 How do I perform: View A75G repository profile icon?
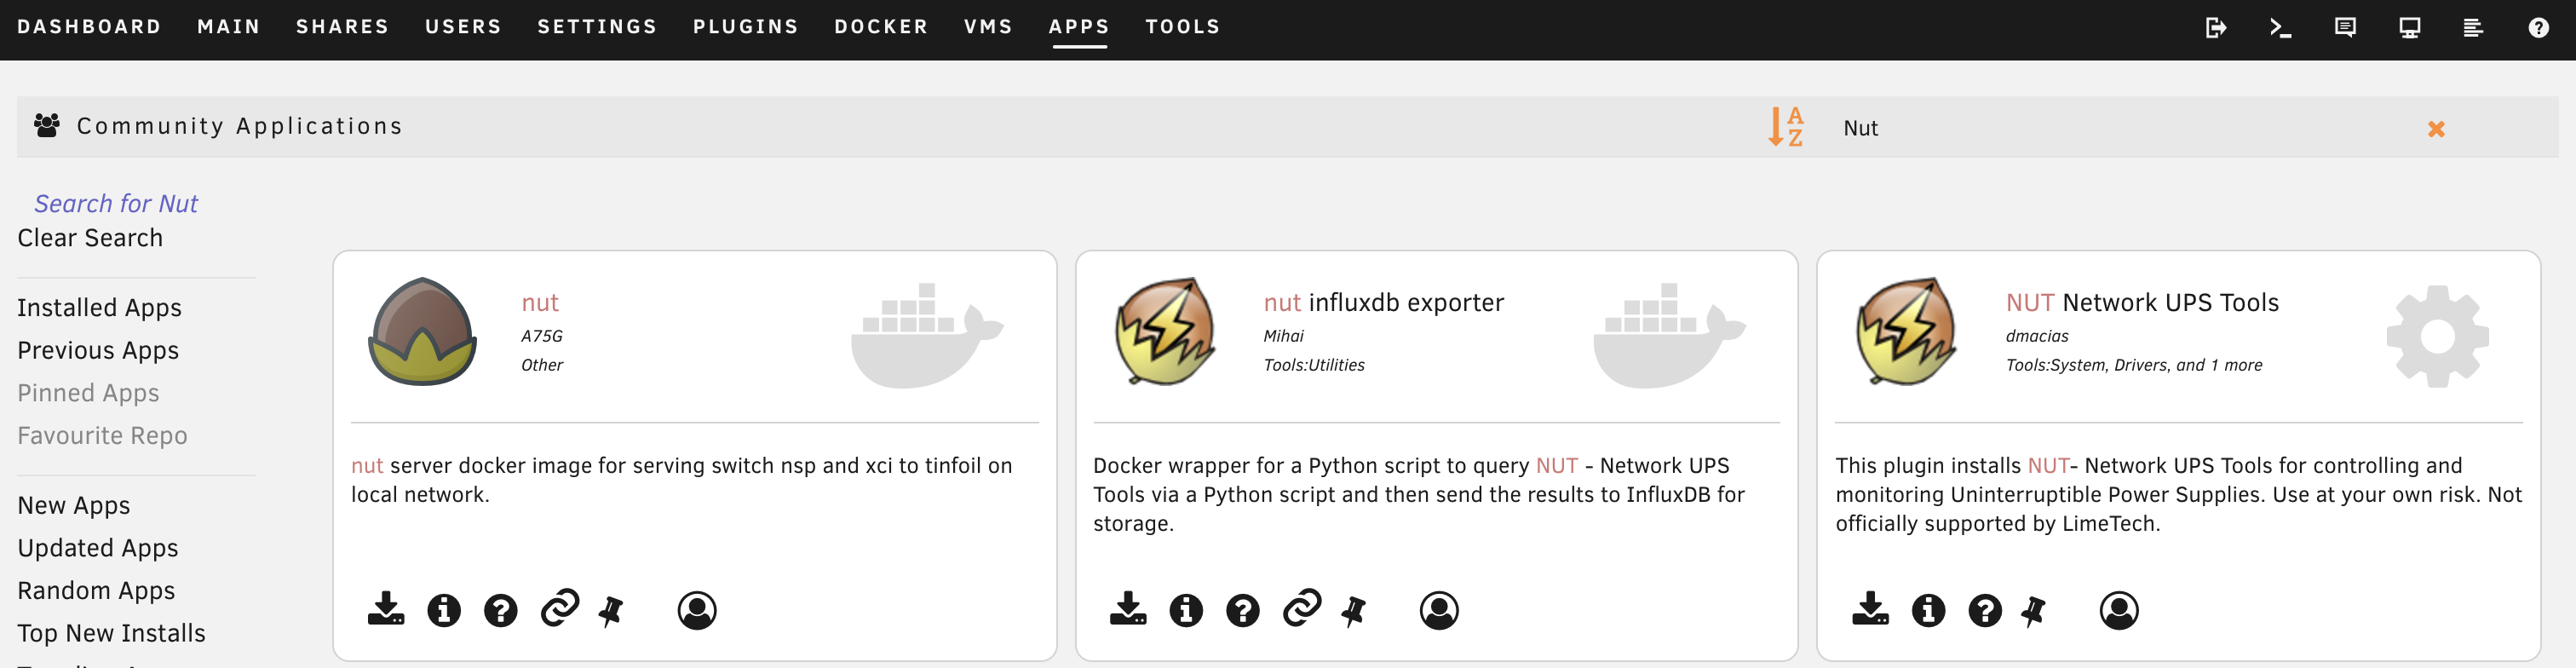pyautogui.click(x=697, y=610)
